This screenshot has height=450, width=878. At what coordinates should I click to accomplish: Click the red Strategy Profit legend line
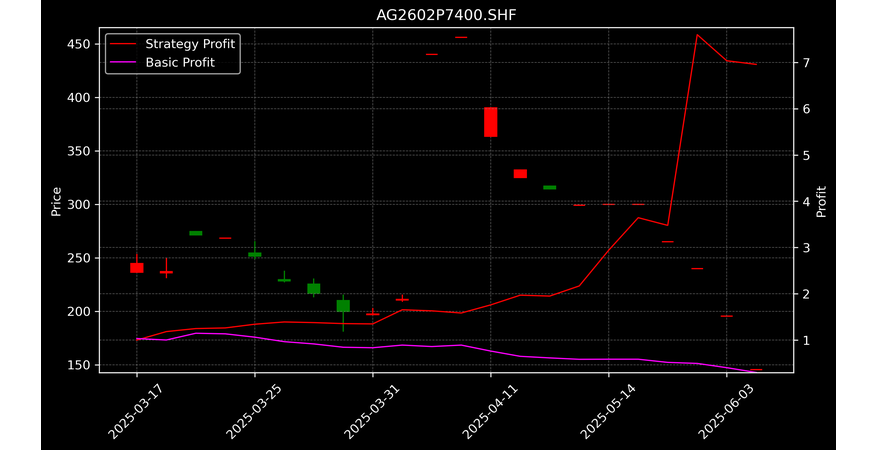tap(123, 44)
